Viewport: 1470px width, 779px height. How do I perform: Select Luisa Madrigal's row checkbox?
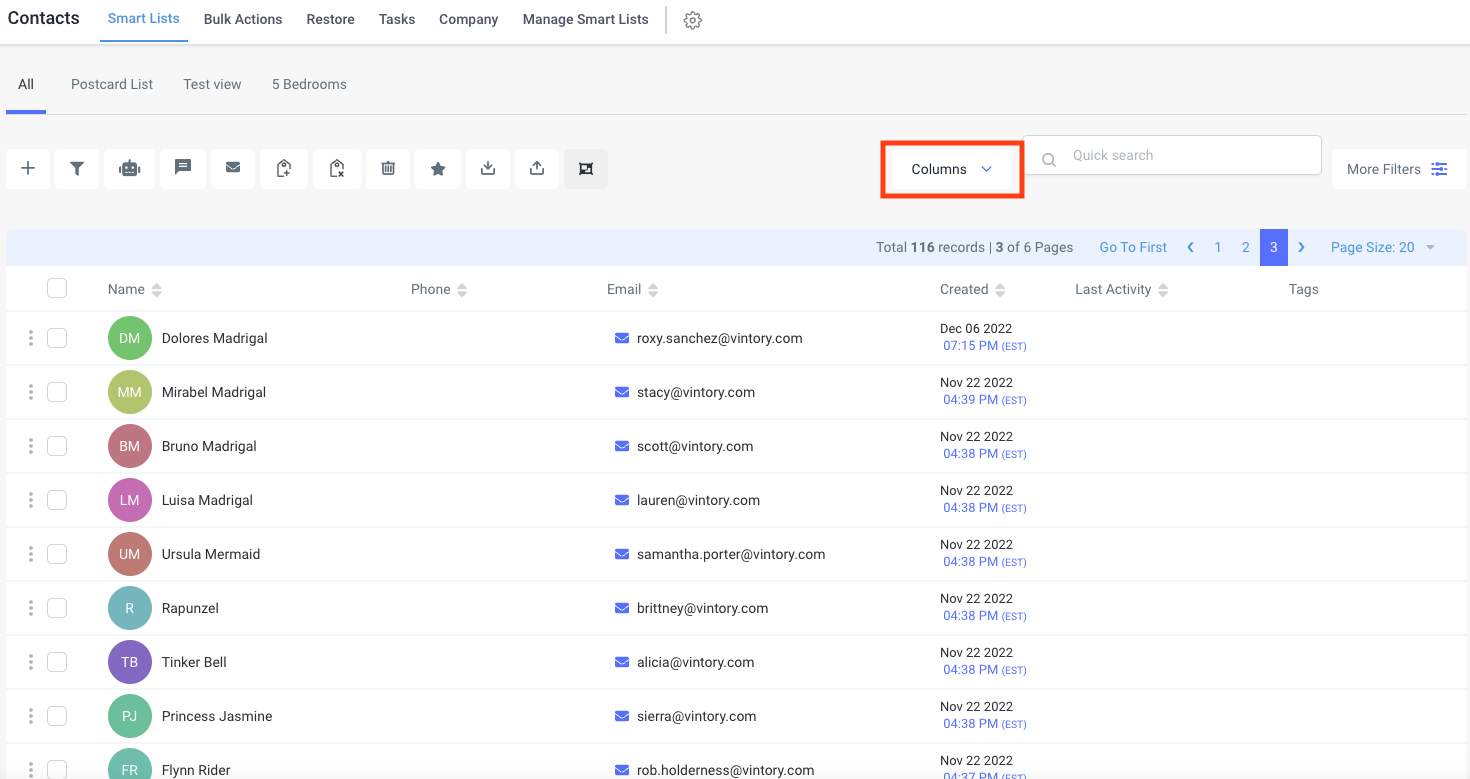point(57,500)
